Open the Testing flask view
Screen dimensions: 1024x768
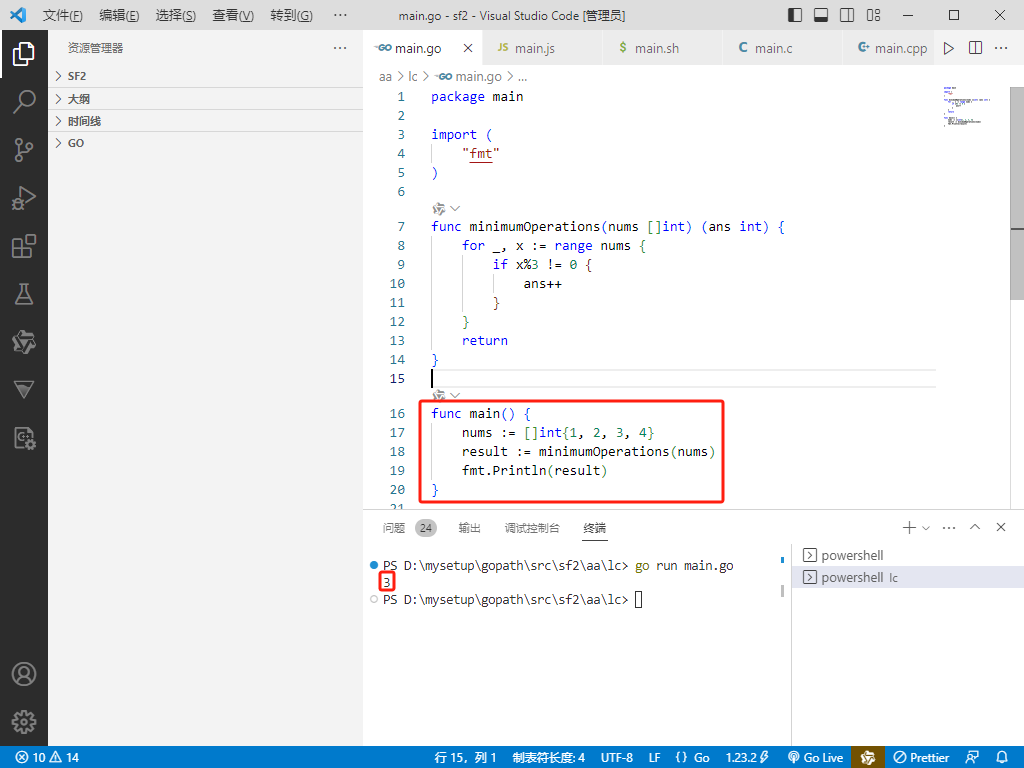tap(24, 294)
